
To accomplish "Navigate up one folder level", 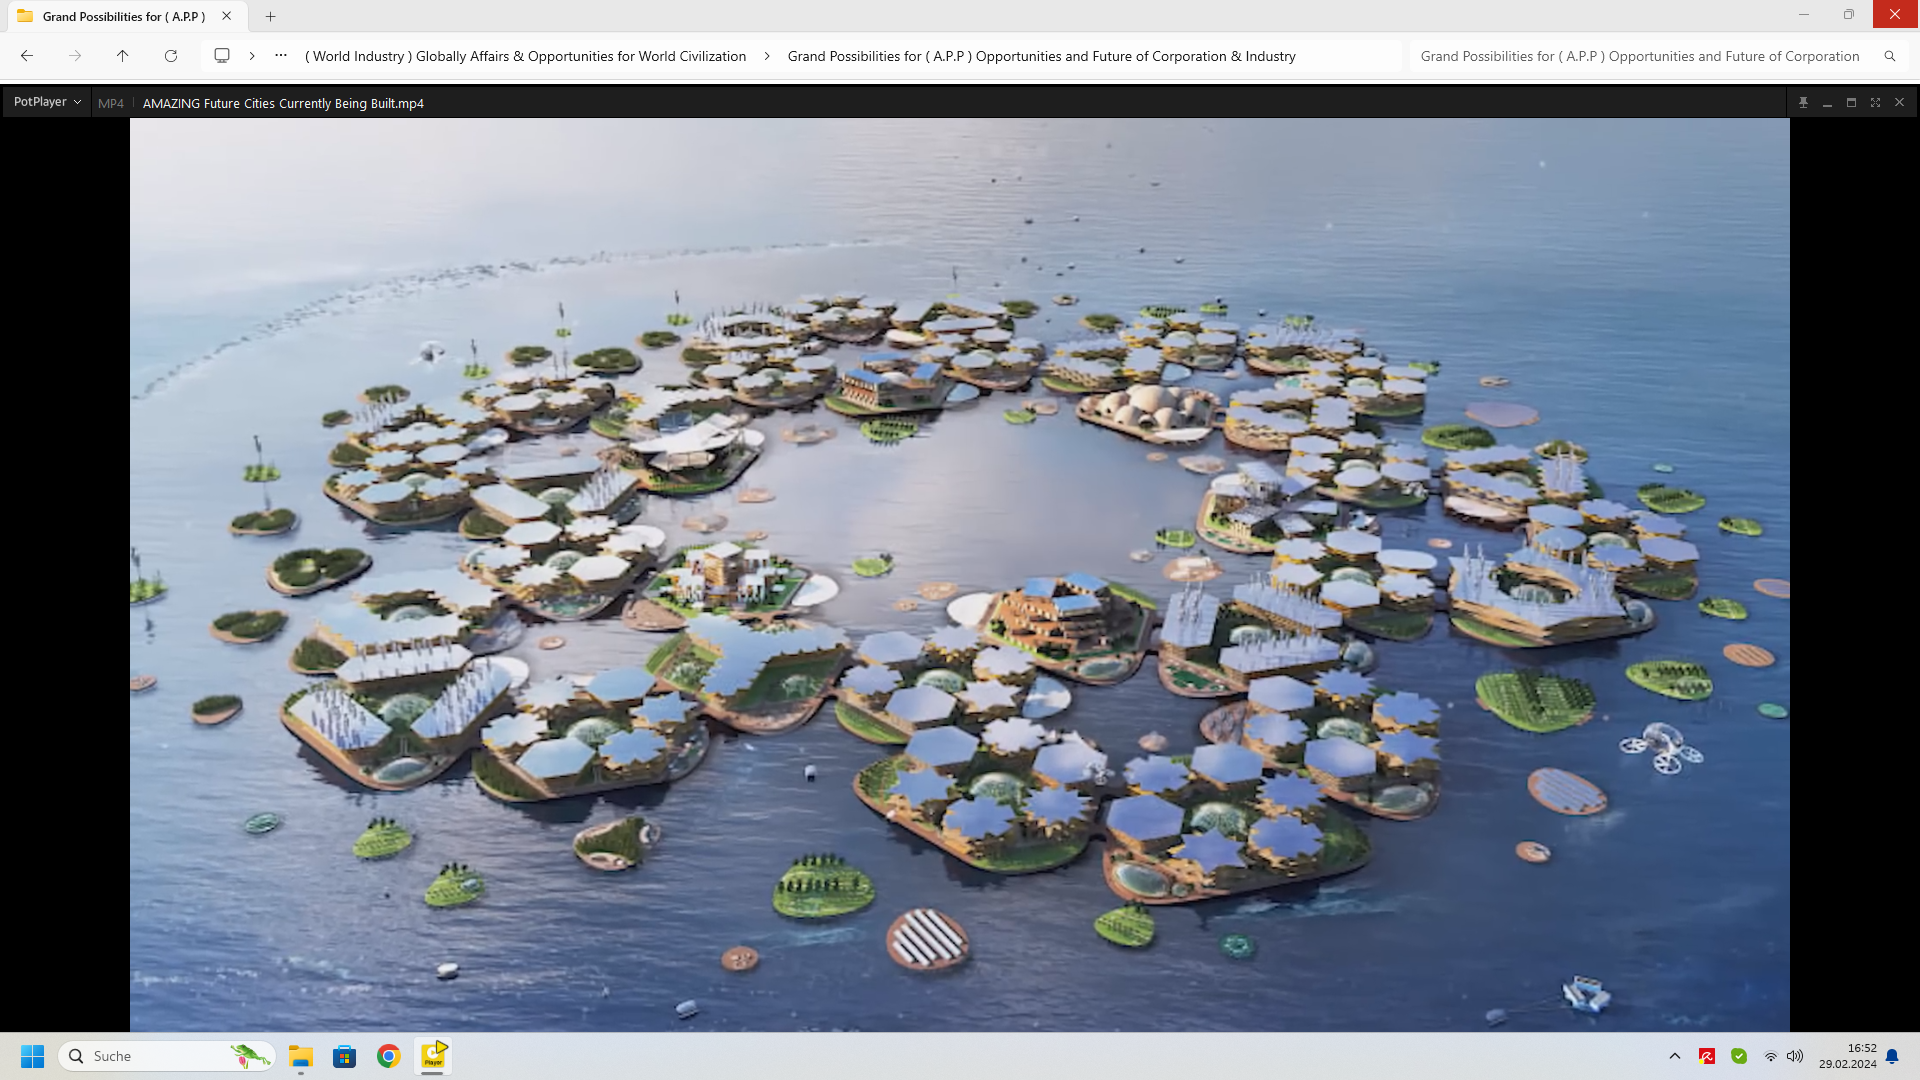I will click(123, 56).
